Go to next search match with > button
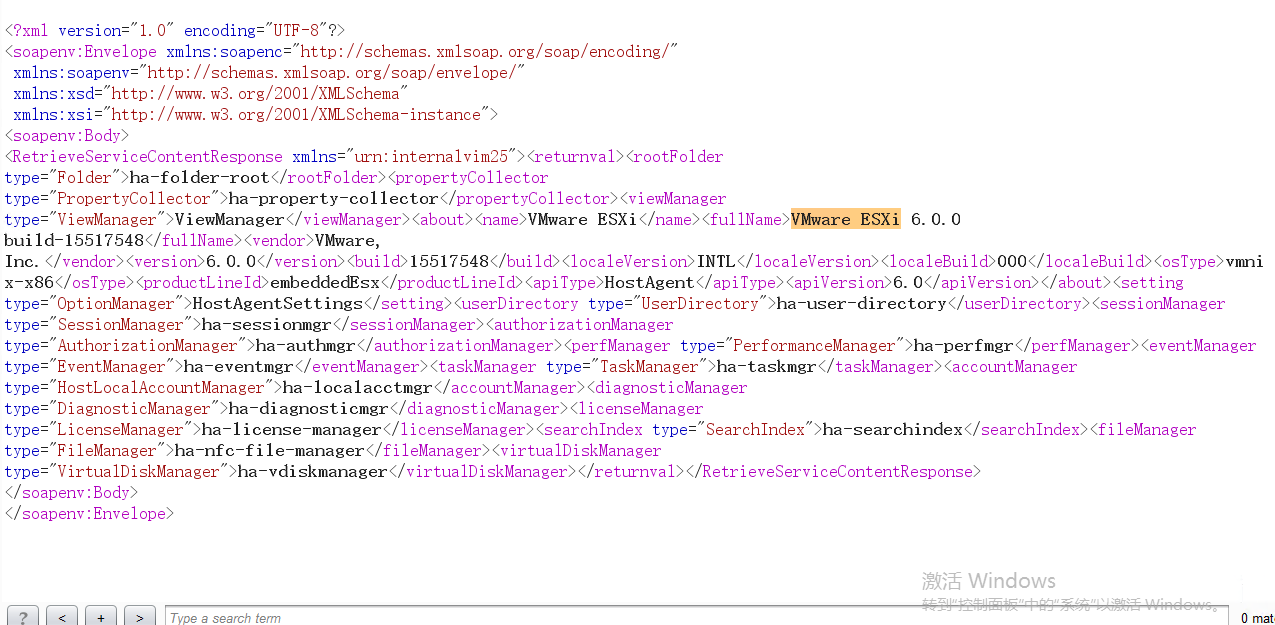Image resolution: width=1275 pixels, height=625 pixels. pyautogui.click(x=140, y=617)
